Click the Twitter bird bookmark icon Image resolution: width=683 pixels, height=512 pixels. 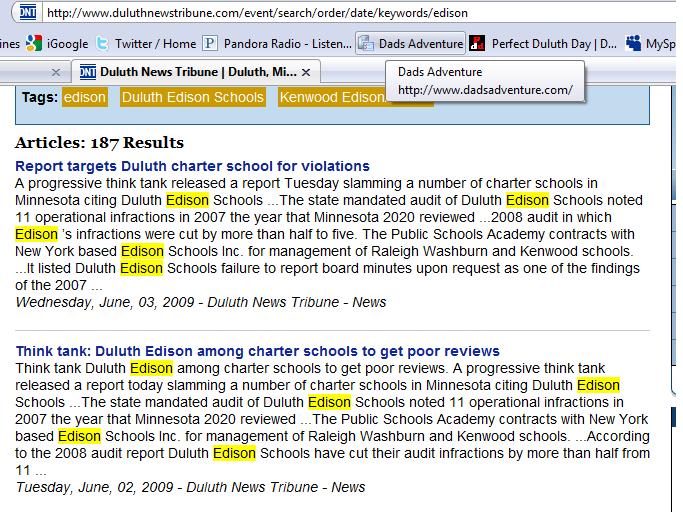pyautogui.click(x=102, y=44)
